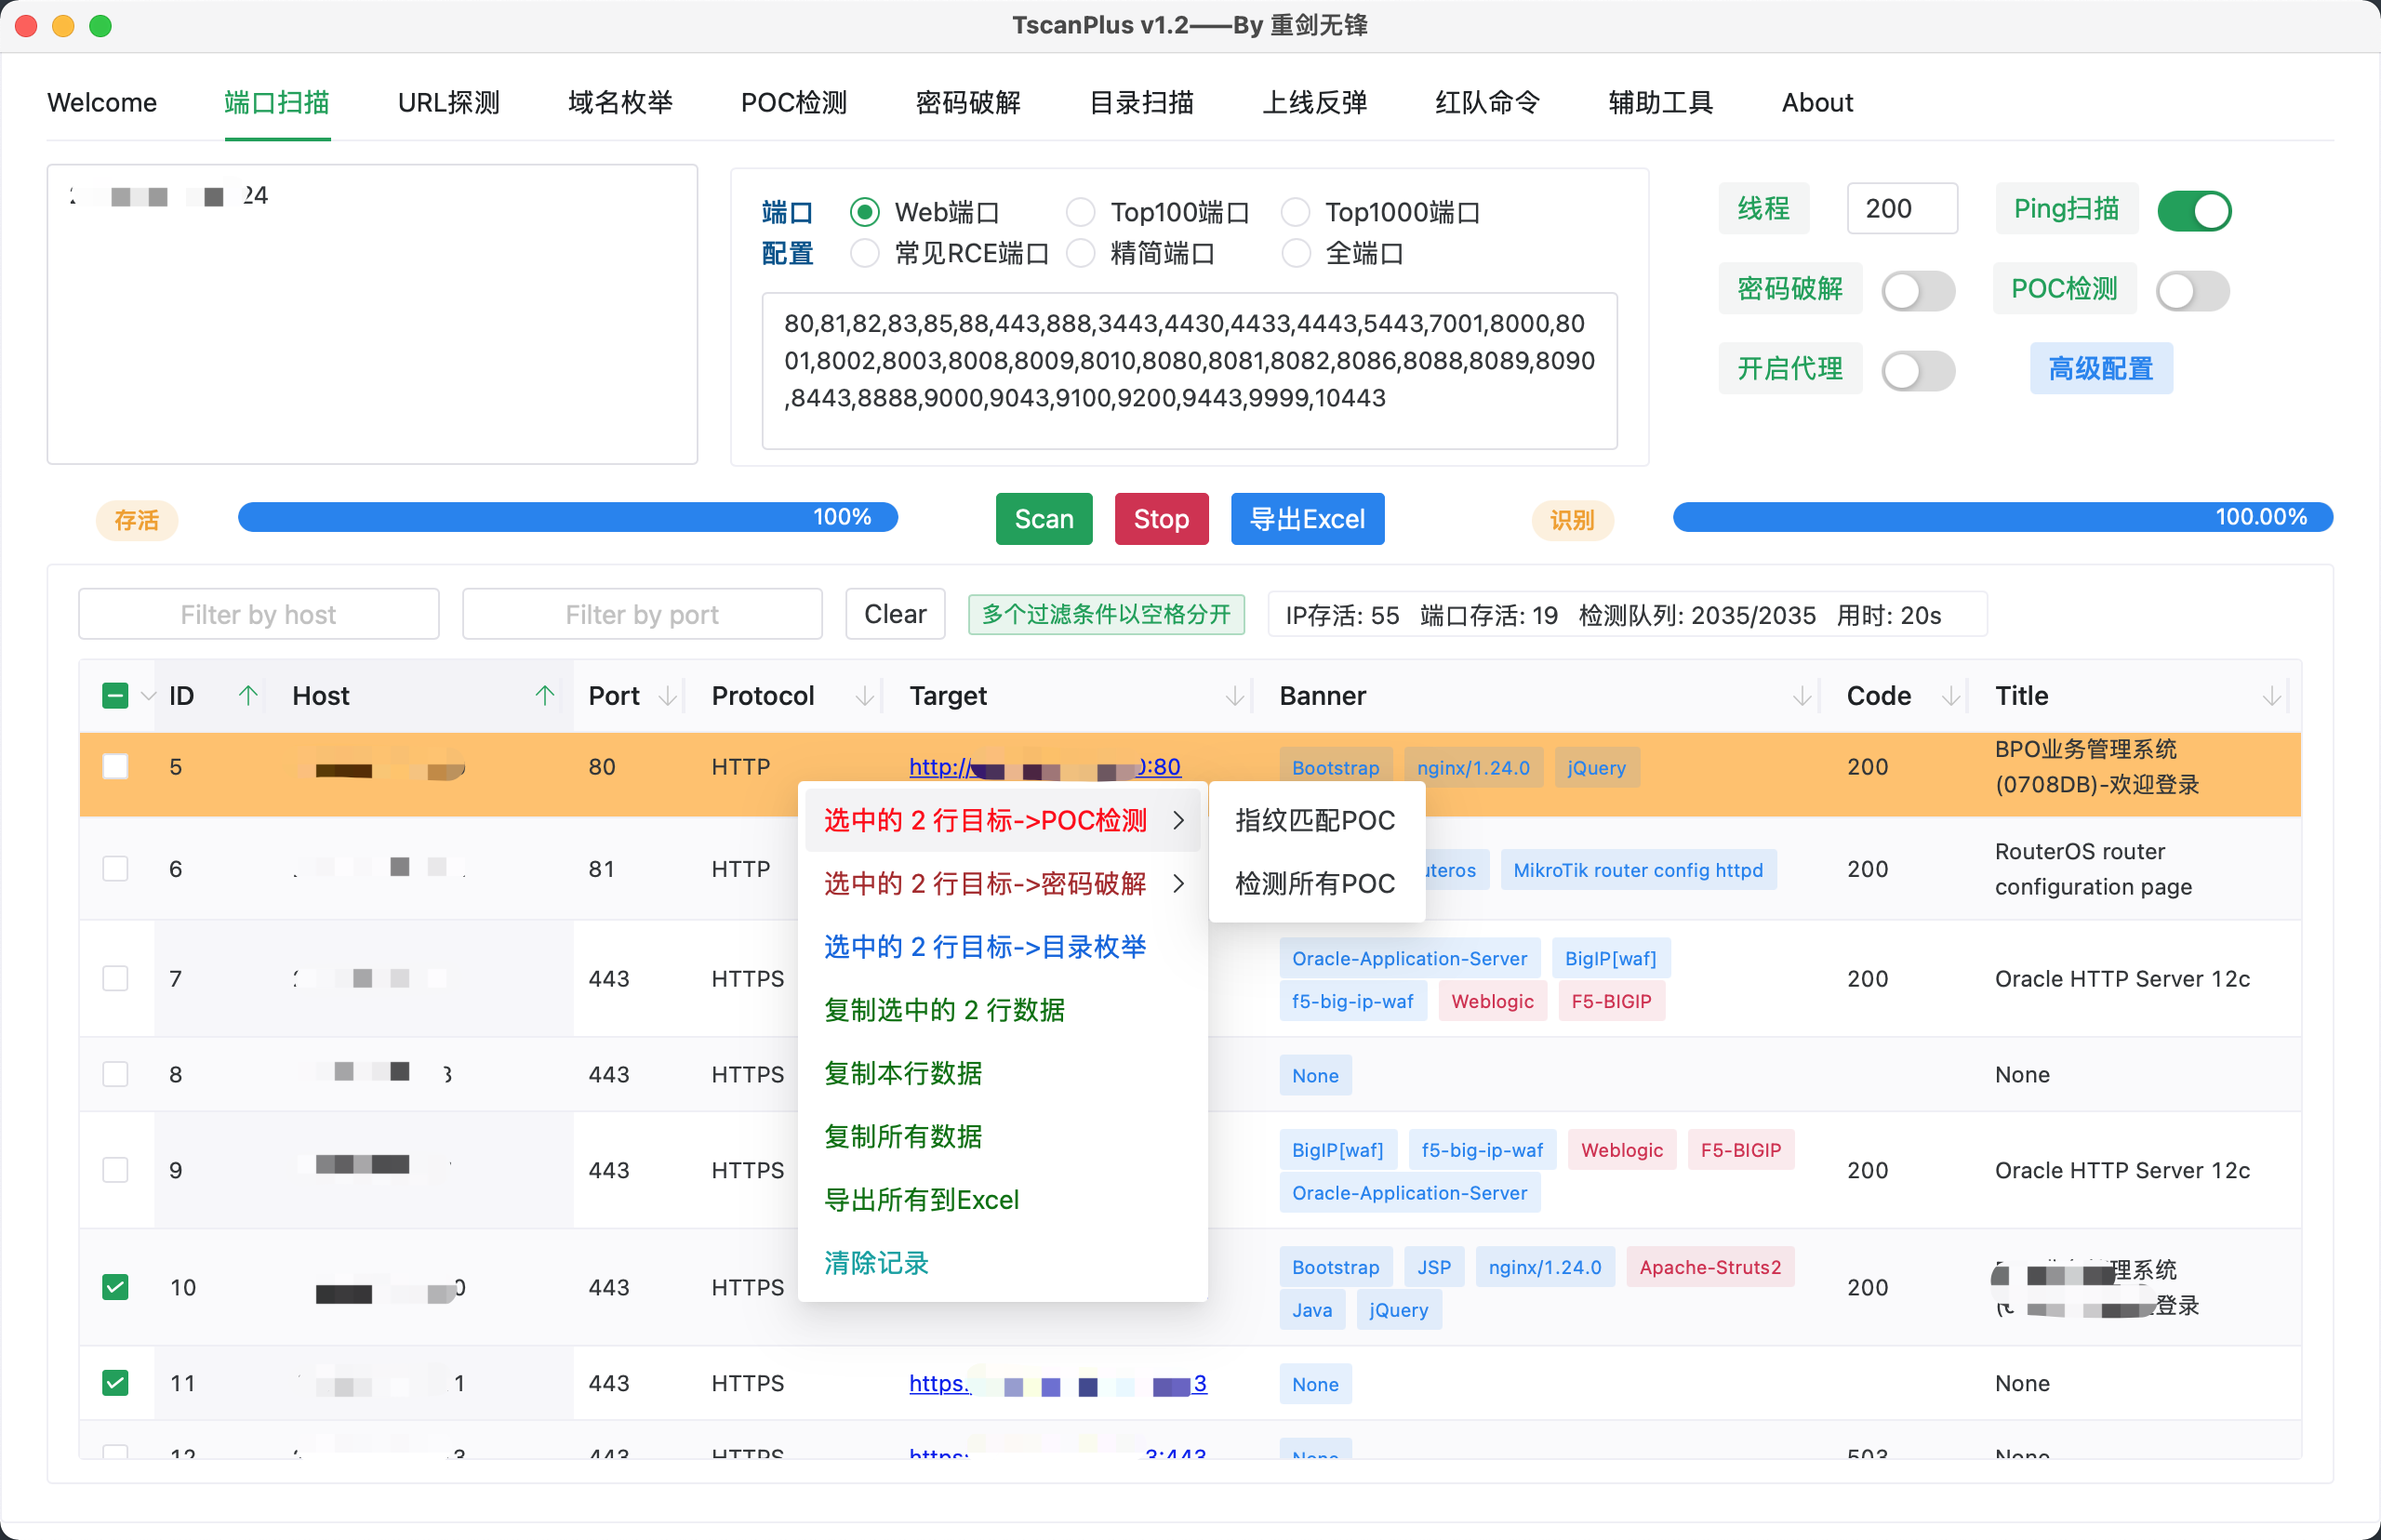
Task: Select the Top1000端口 radio option
Action: (x=1295, y=212)
